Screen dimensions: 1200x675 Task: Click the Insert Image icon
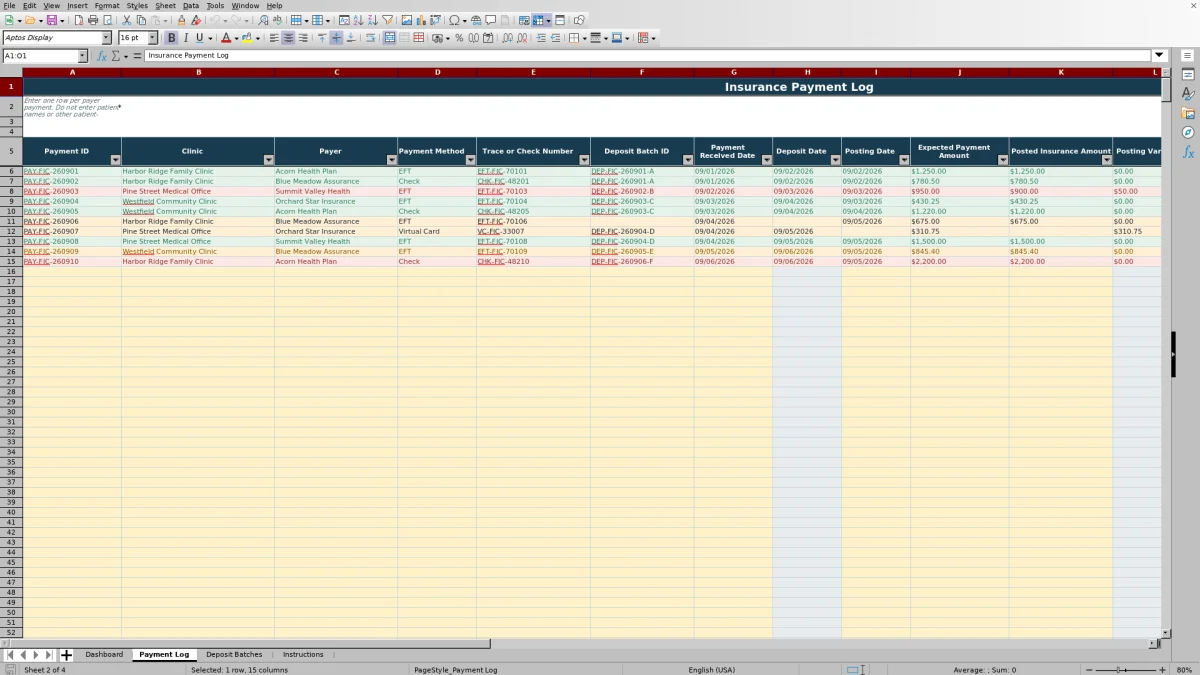tap(407, 20)
